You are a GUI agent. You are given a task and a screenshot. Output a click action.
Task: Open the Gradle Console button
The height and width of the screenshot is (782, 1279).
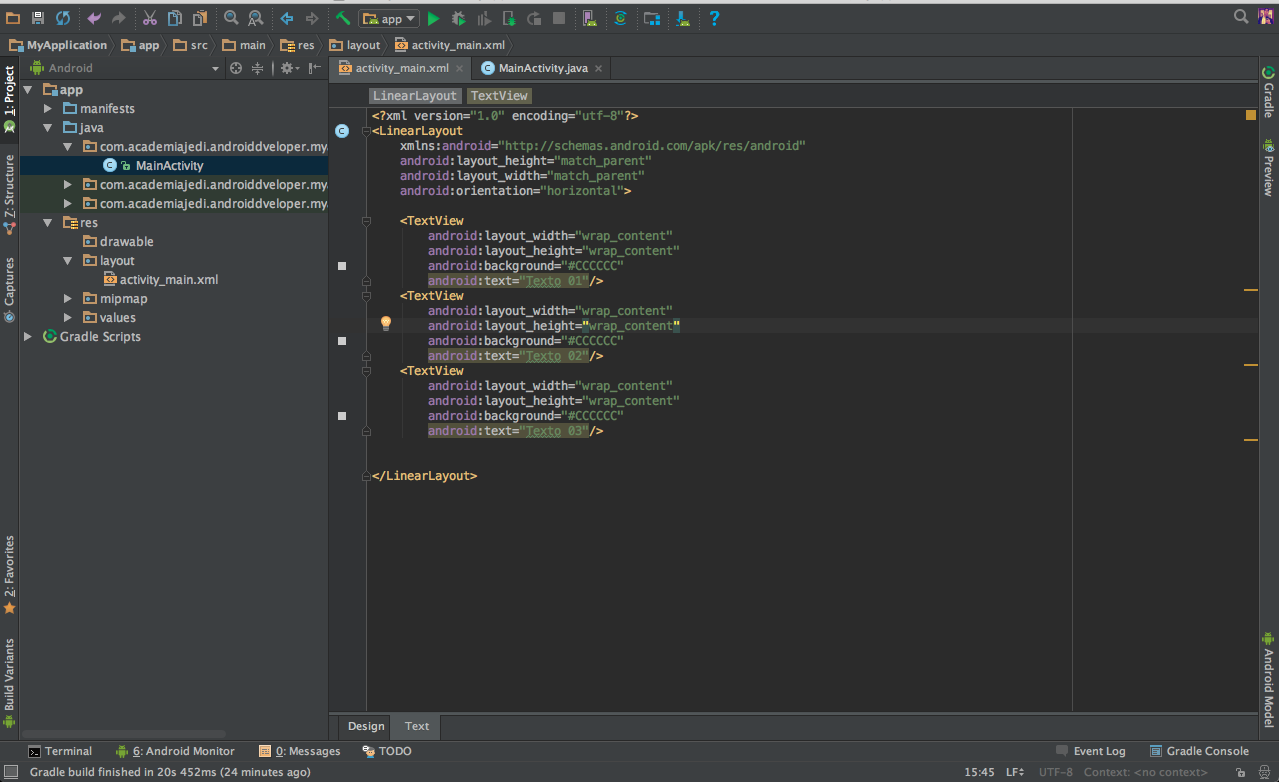[1199, 751]
